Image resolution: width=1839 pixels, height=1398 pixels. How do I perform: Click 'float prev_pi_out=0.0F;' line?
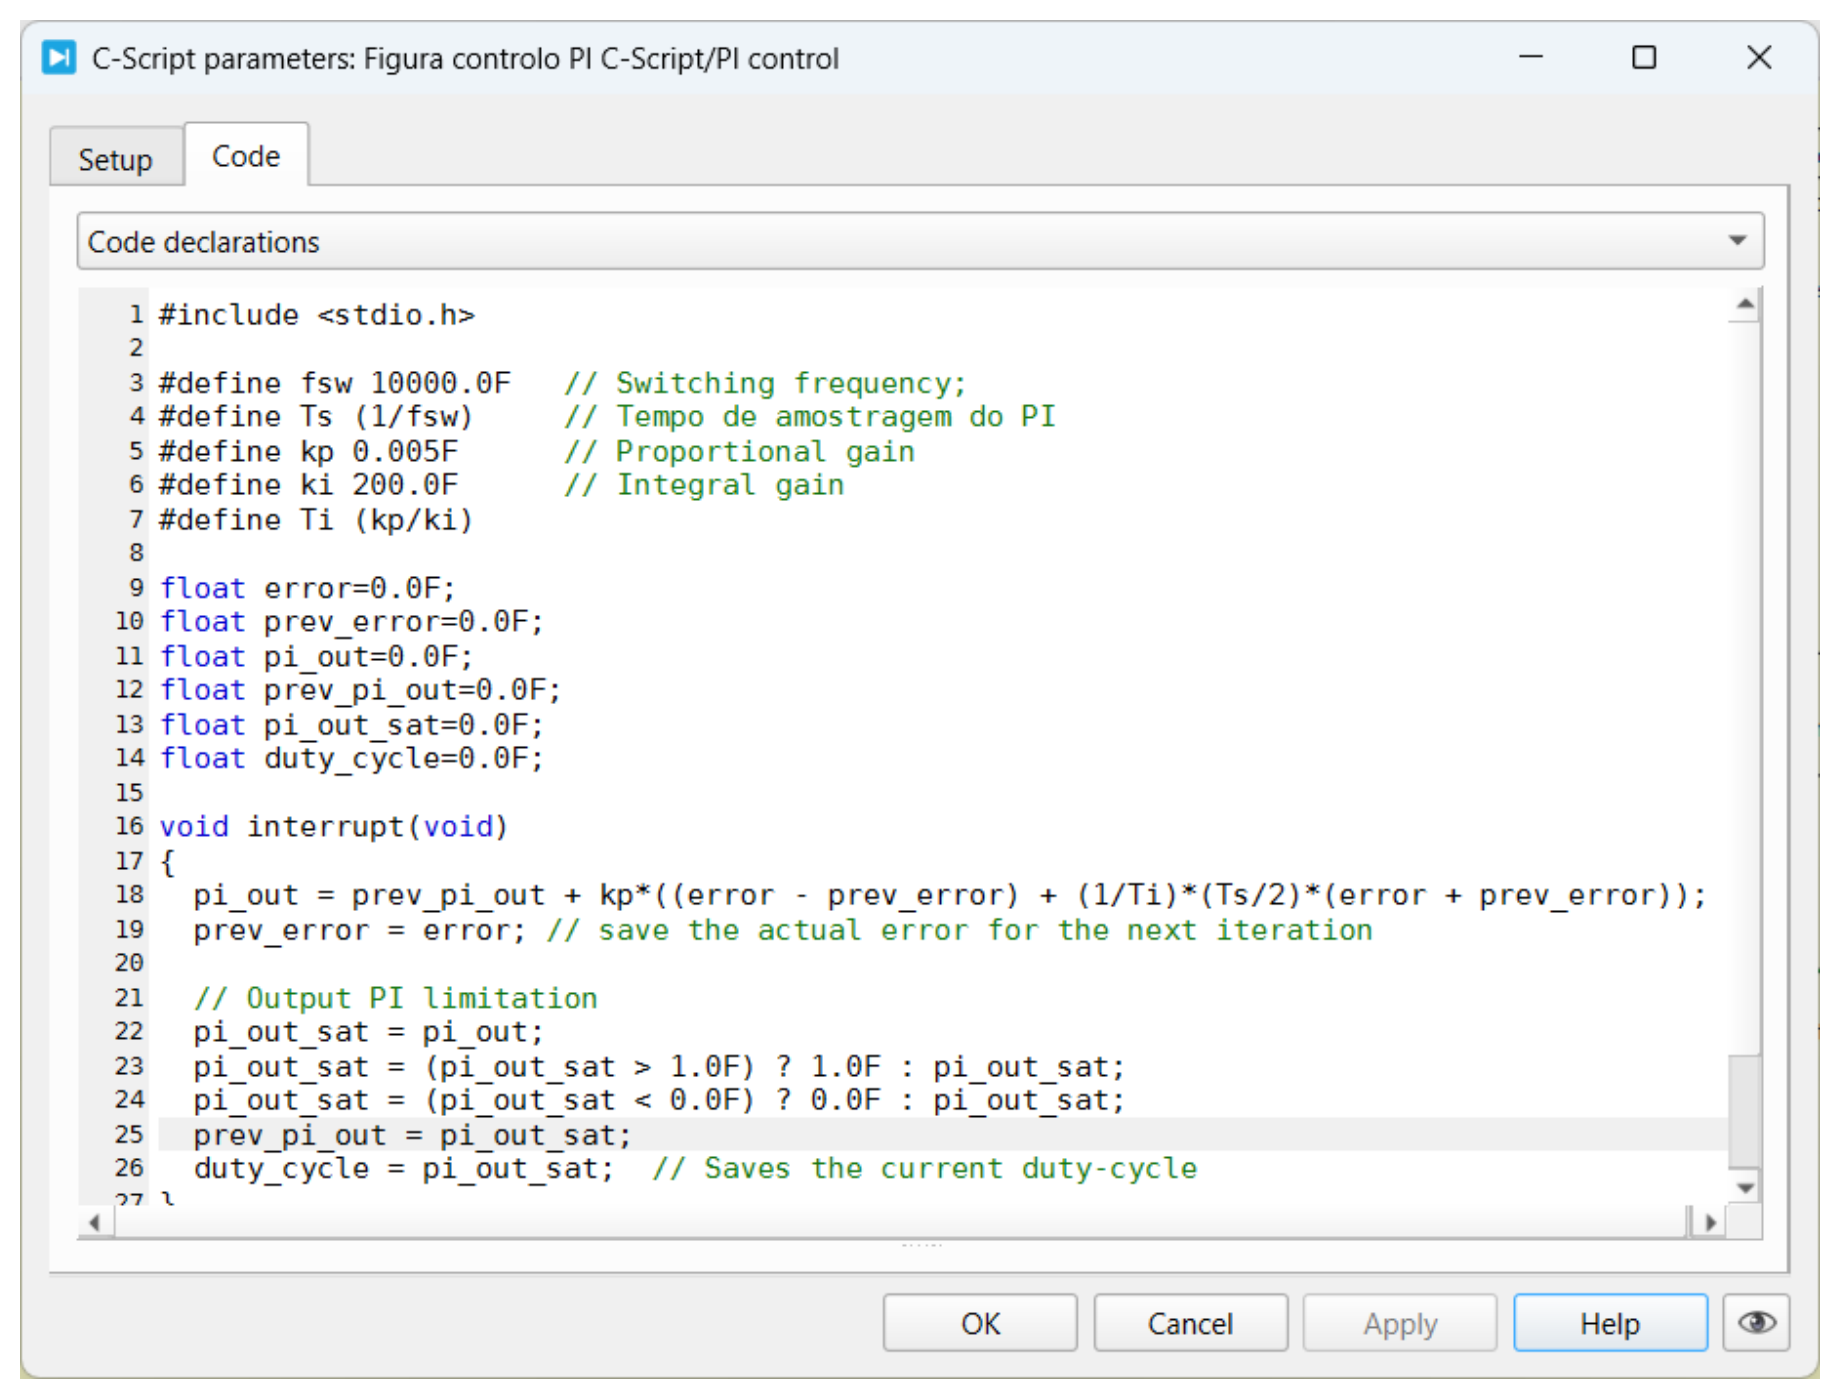[x=360, y=690]
